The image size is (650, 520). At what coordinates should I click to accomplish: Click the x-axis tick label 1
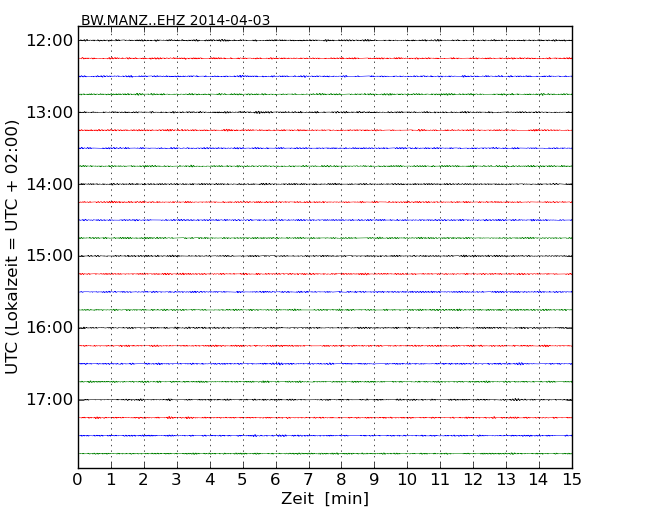[x=111, y=480]
